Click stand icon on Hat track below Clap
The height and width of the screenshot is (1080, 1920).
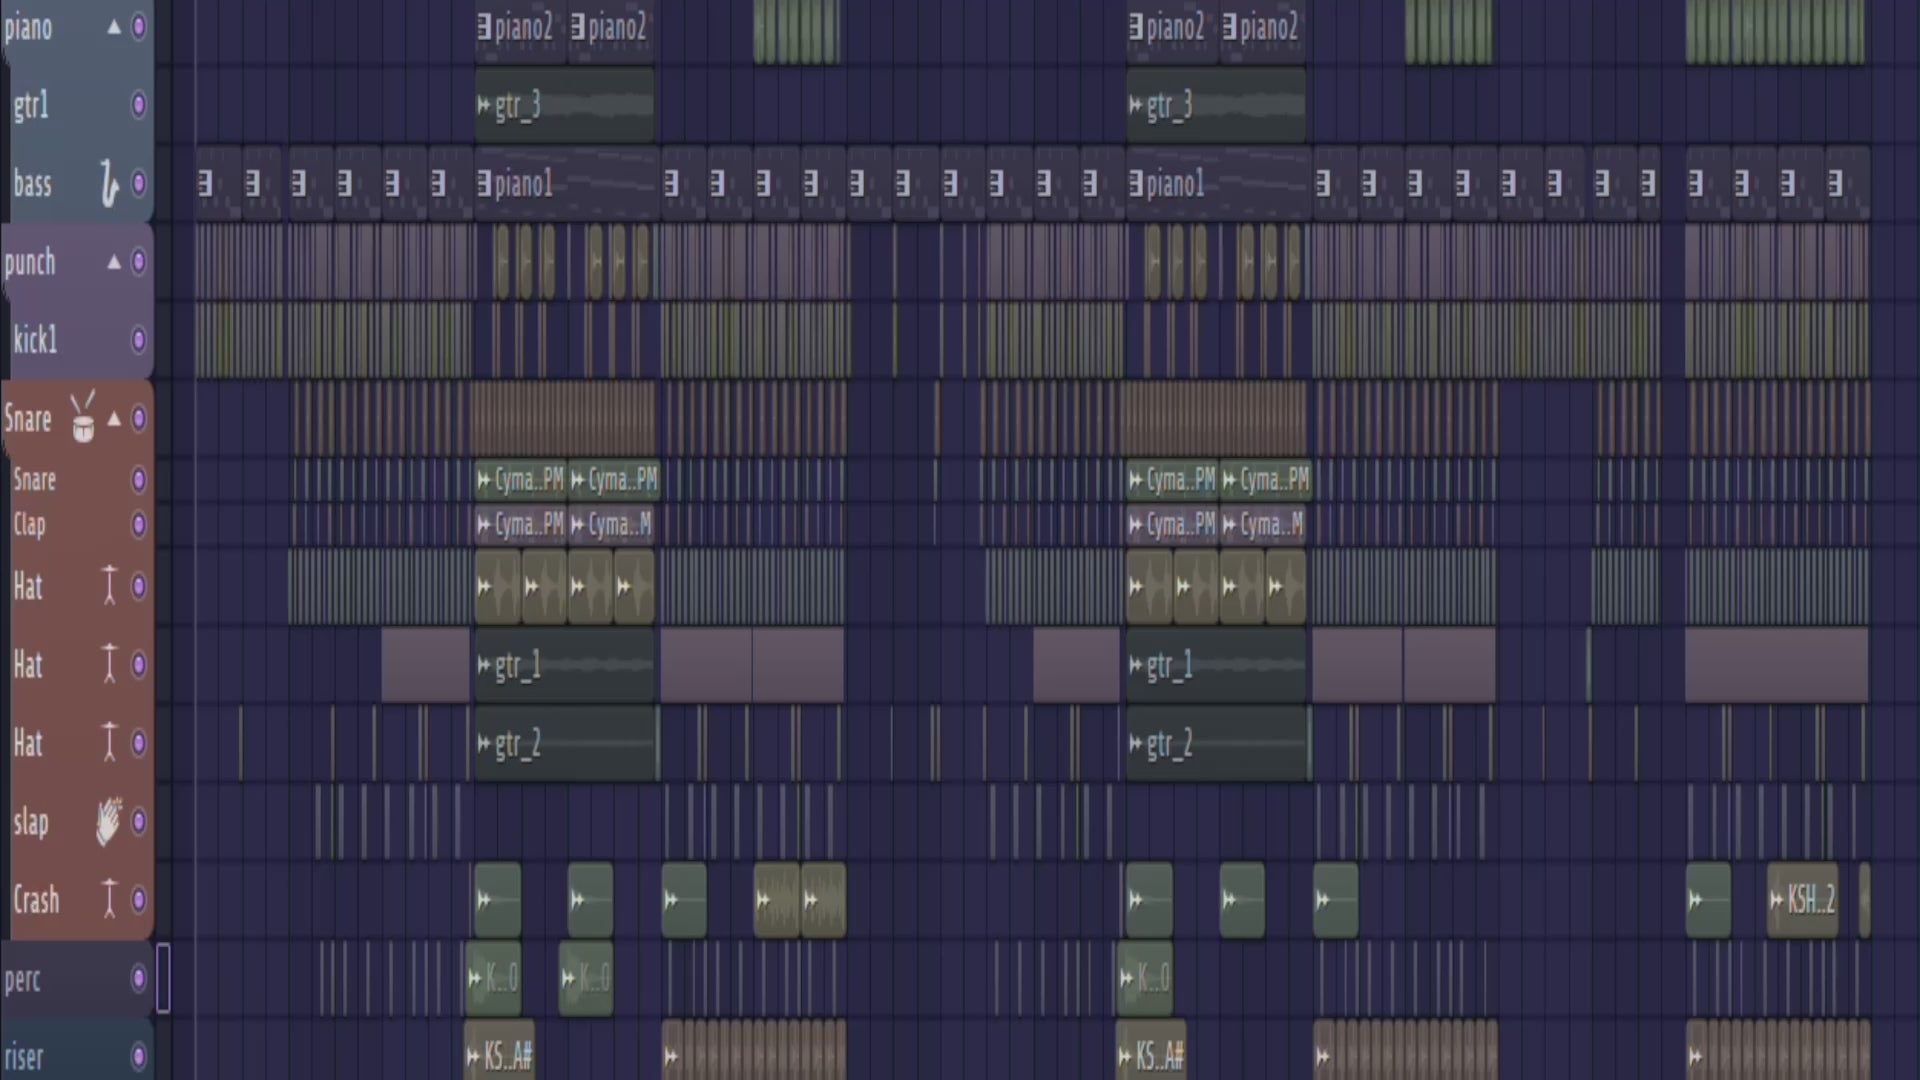point(109,586)
